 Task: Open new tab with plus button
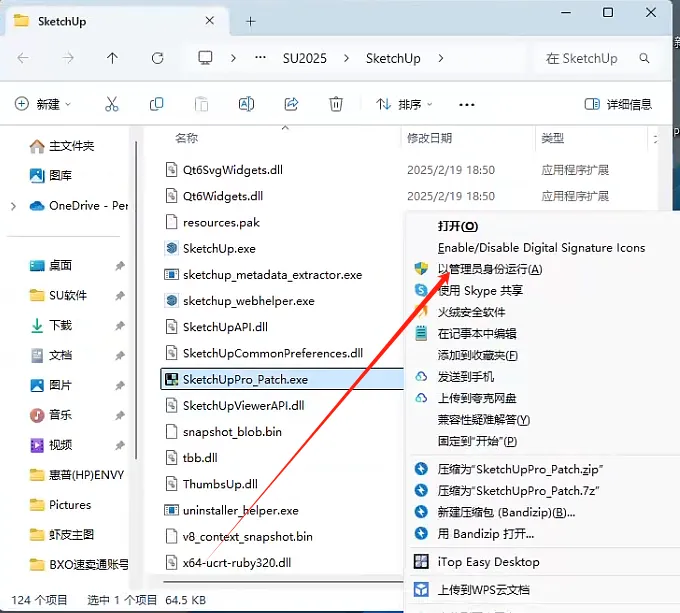tap(250, 21)
